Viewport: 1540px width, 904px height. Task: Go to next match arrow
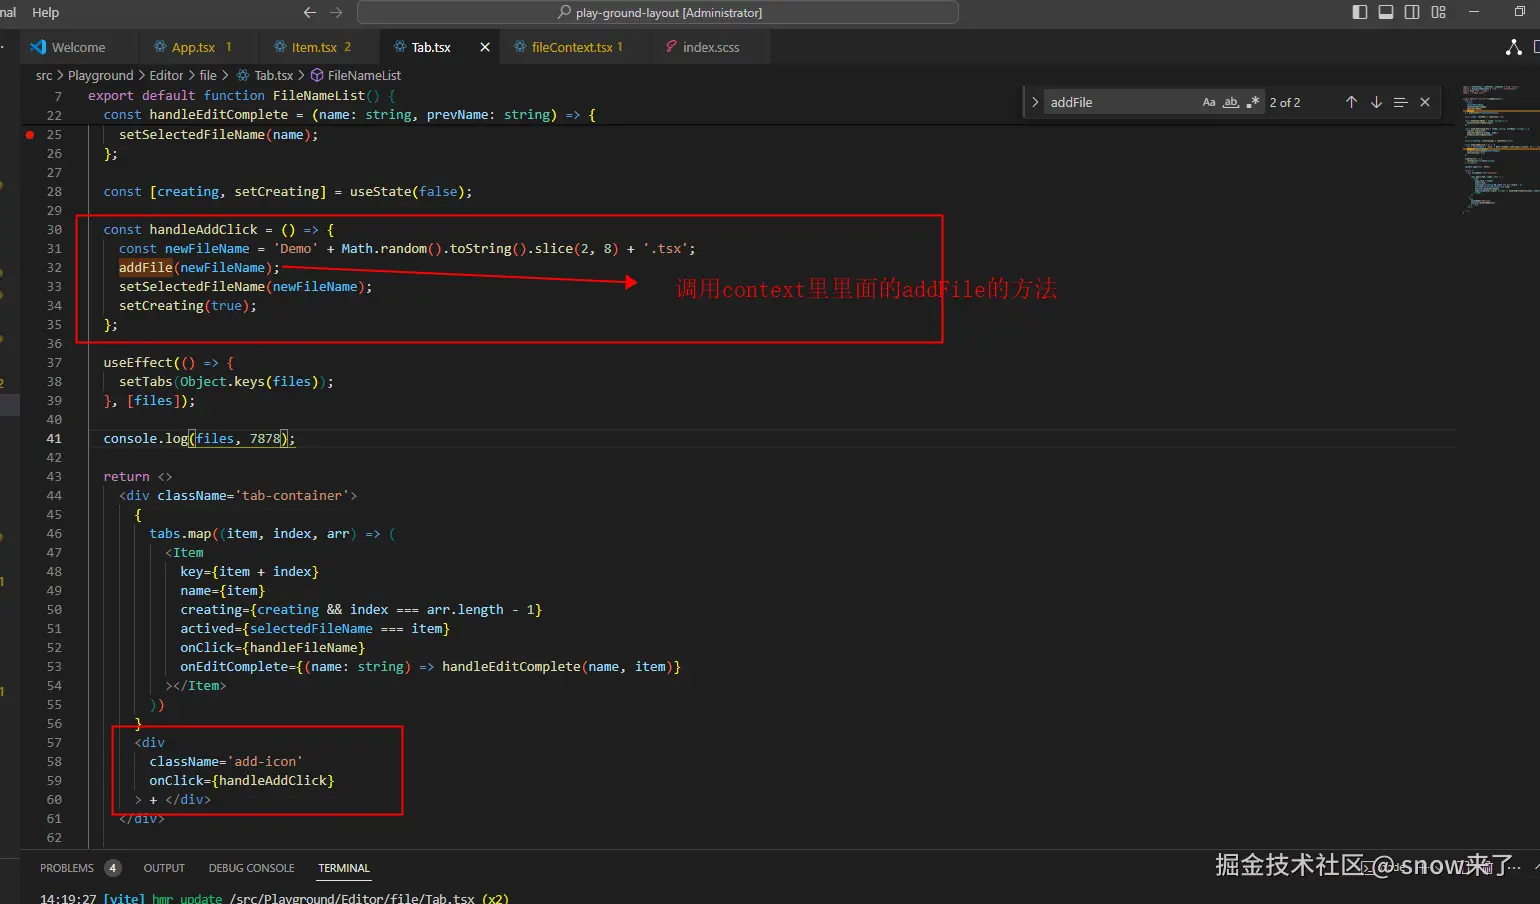point(1376,102)
